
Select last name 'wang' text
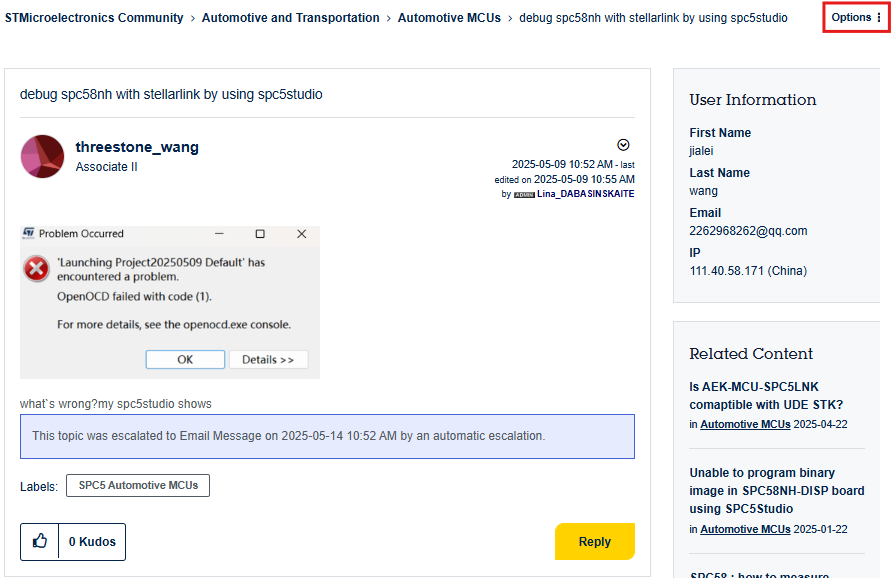[x=703, y=191]
